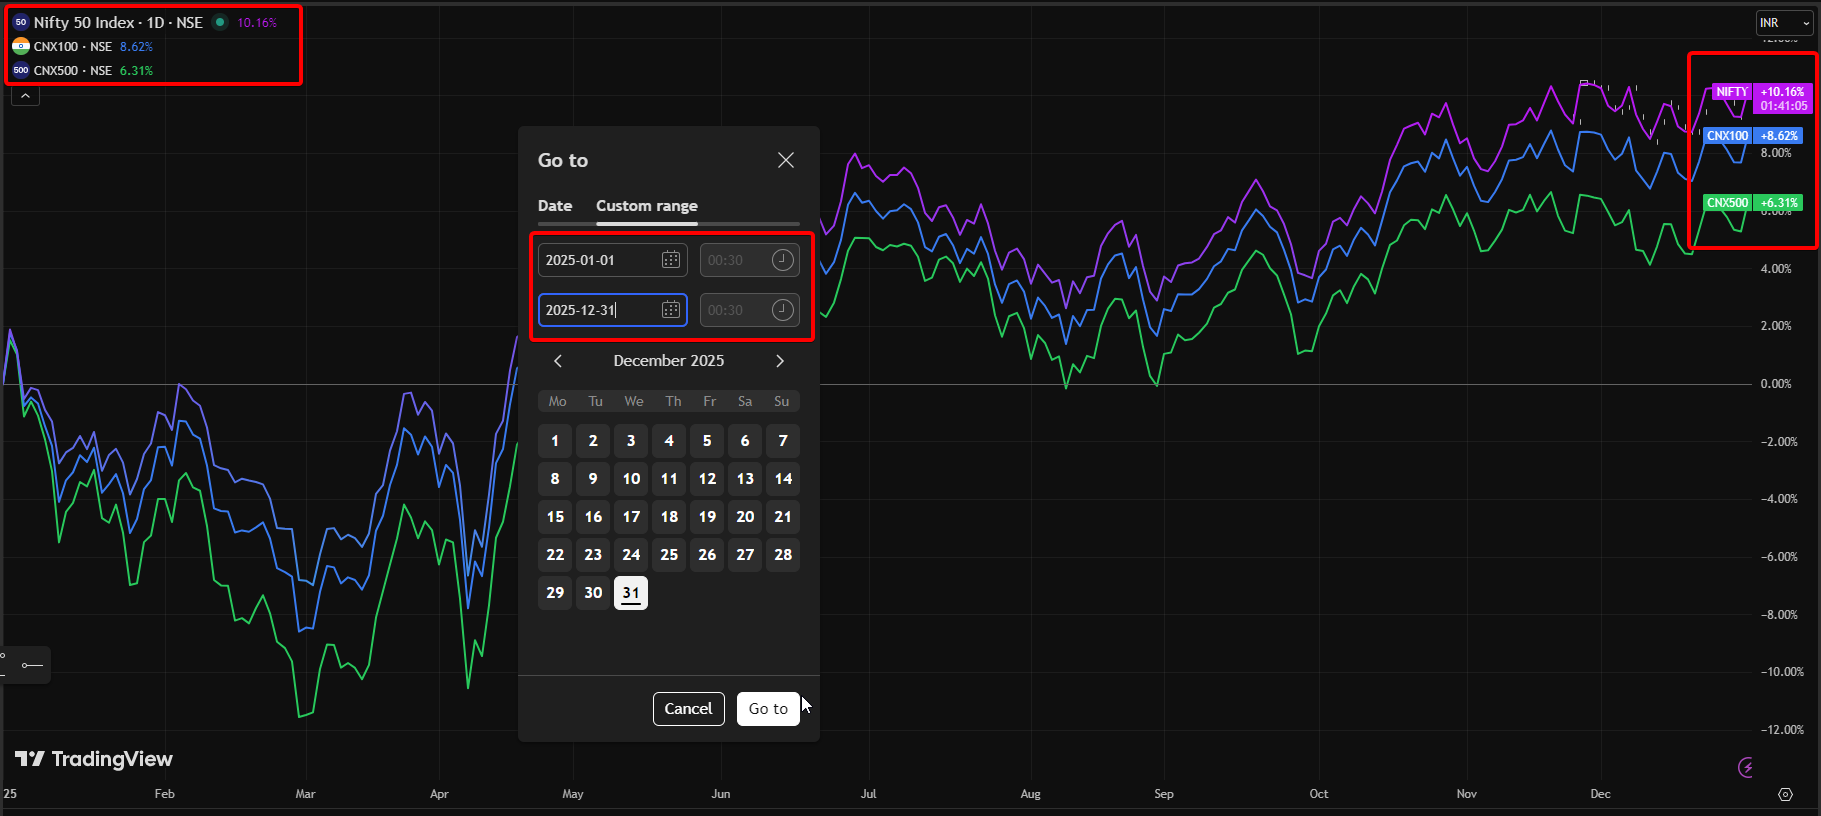Click the start date calendar icon
The image size is (1821, 816).
(x=671, y=260)
